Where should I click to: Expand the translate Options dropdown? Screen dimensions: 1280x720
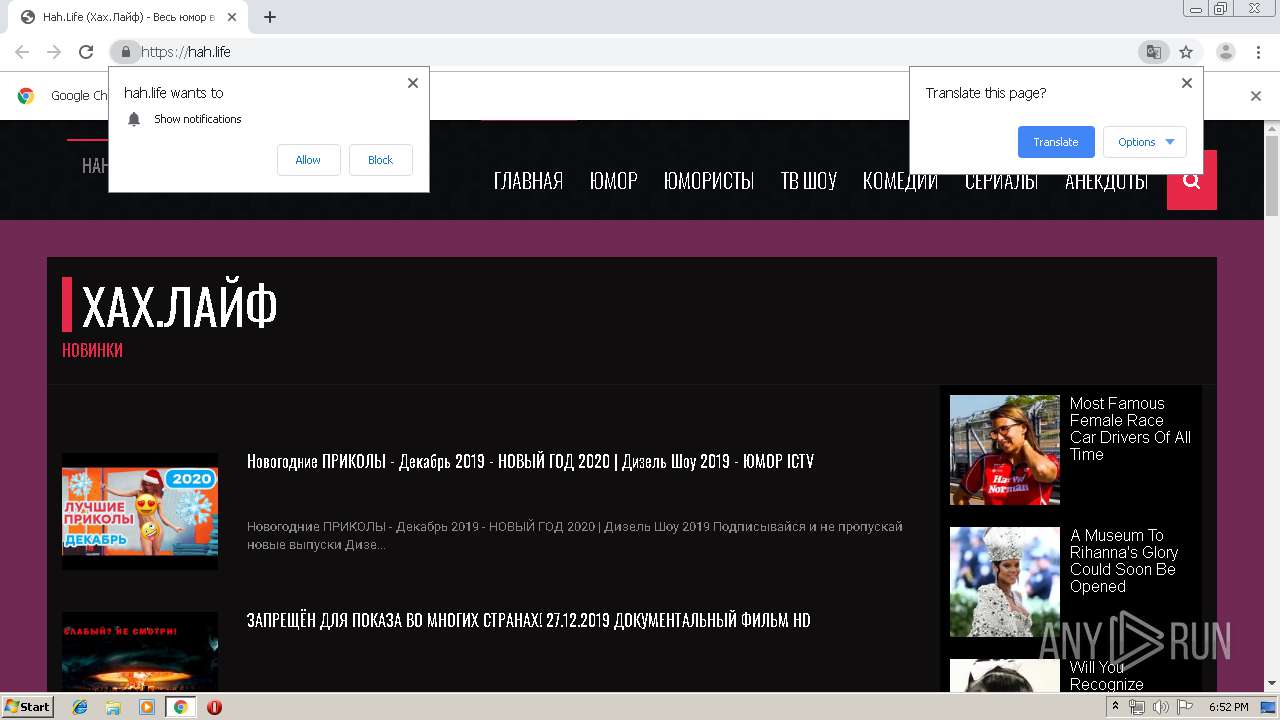[1145, 142]
